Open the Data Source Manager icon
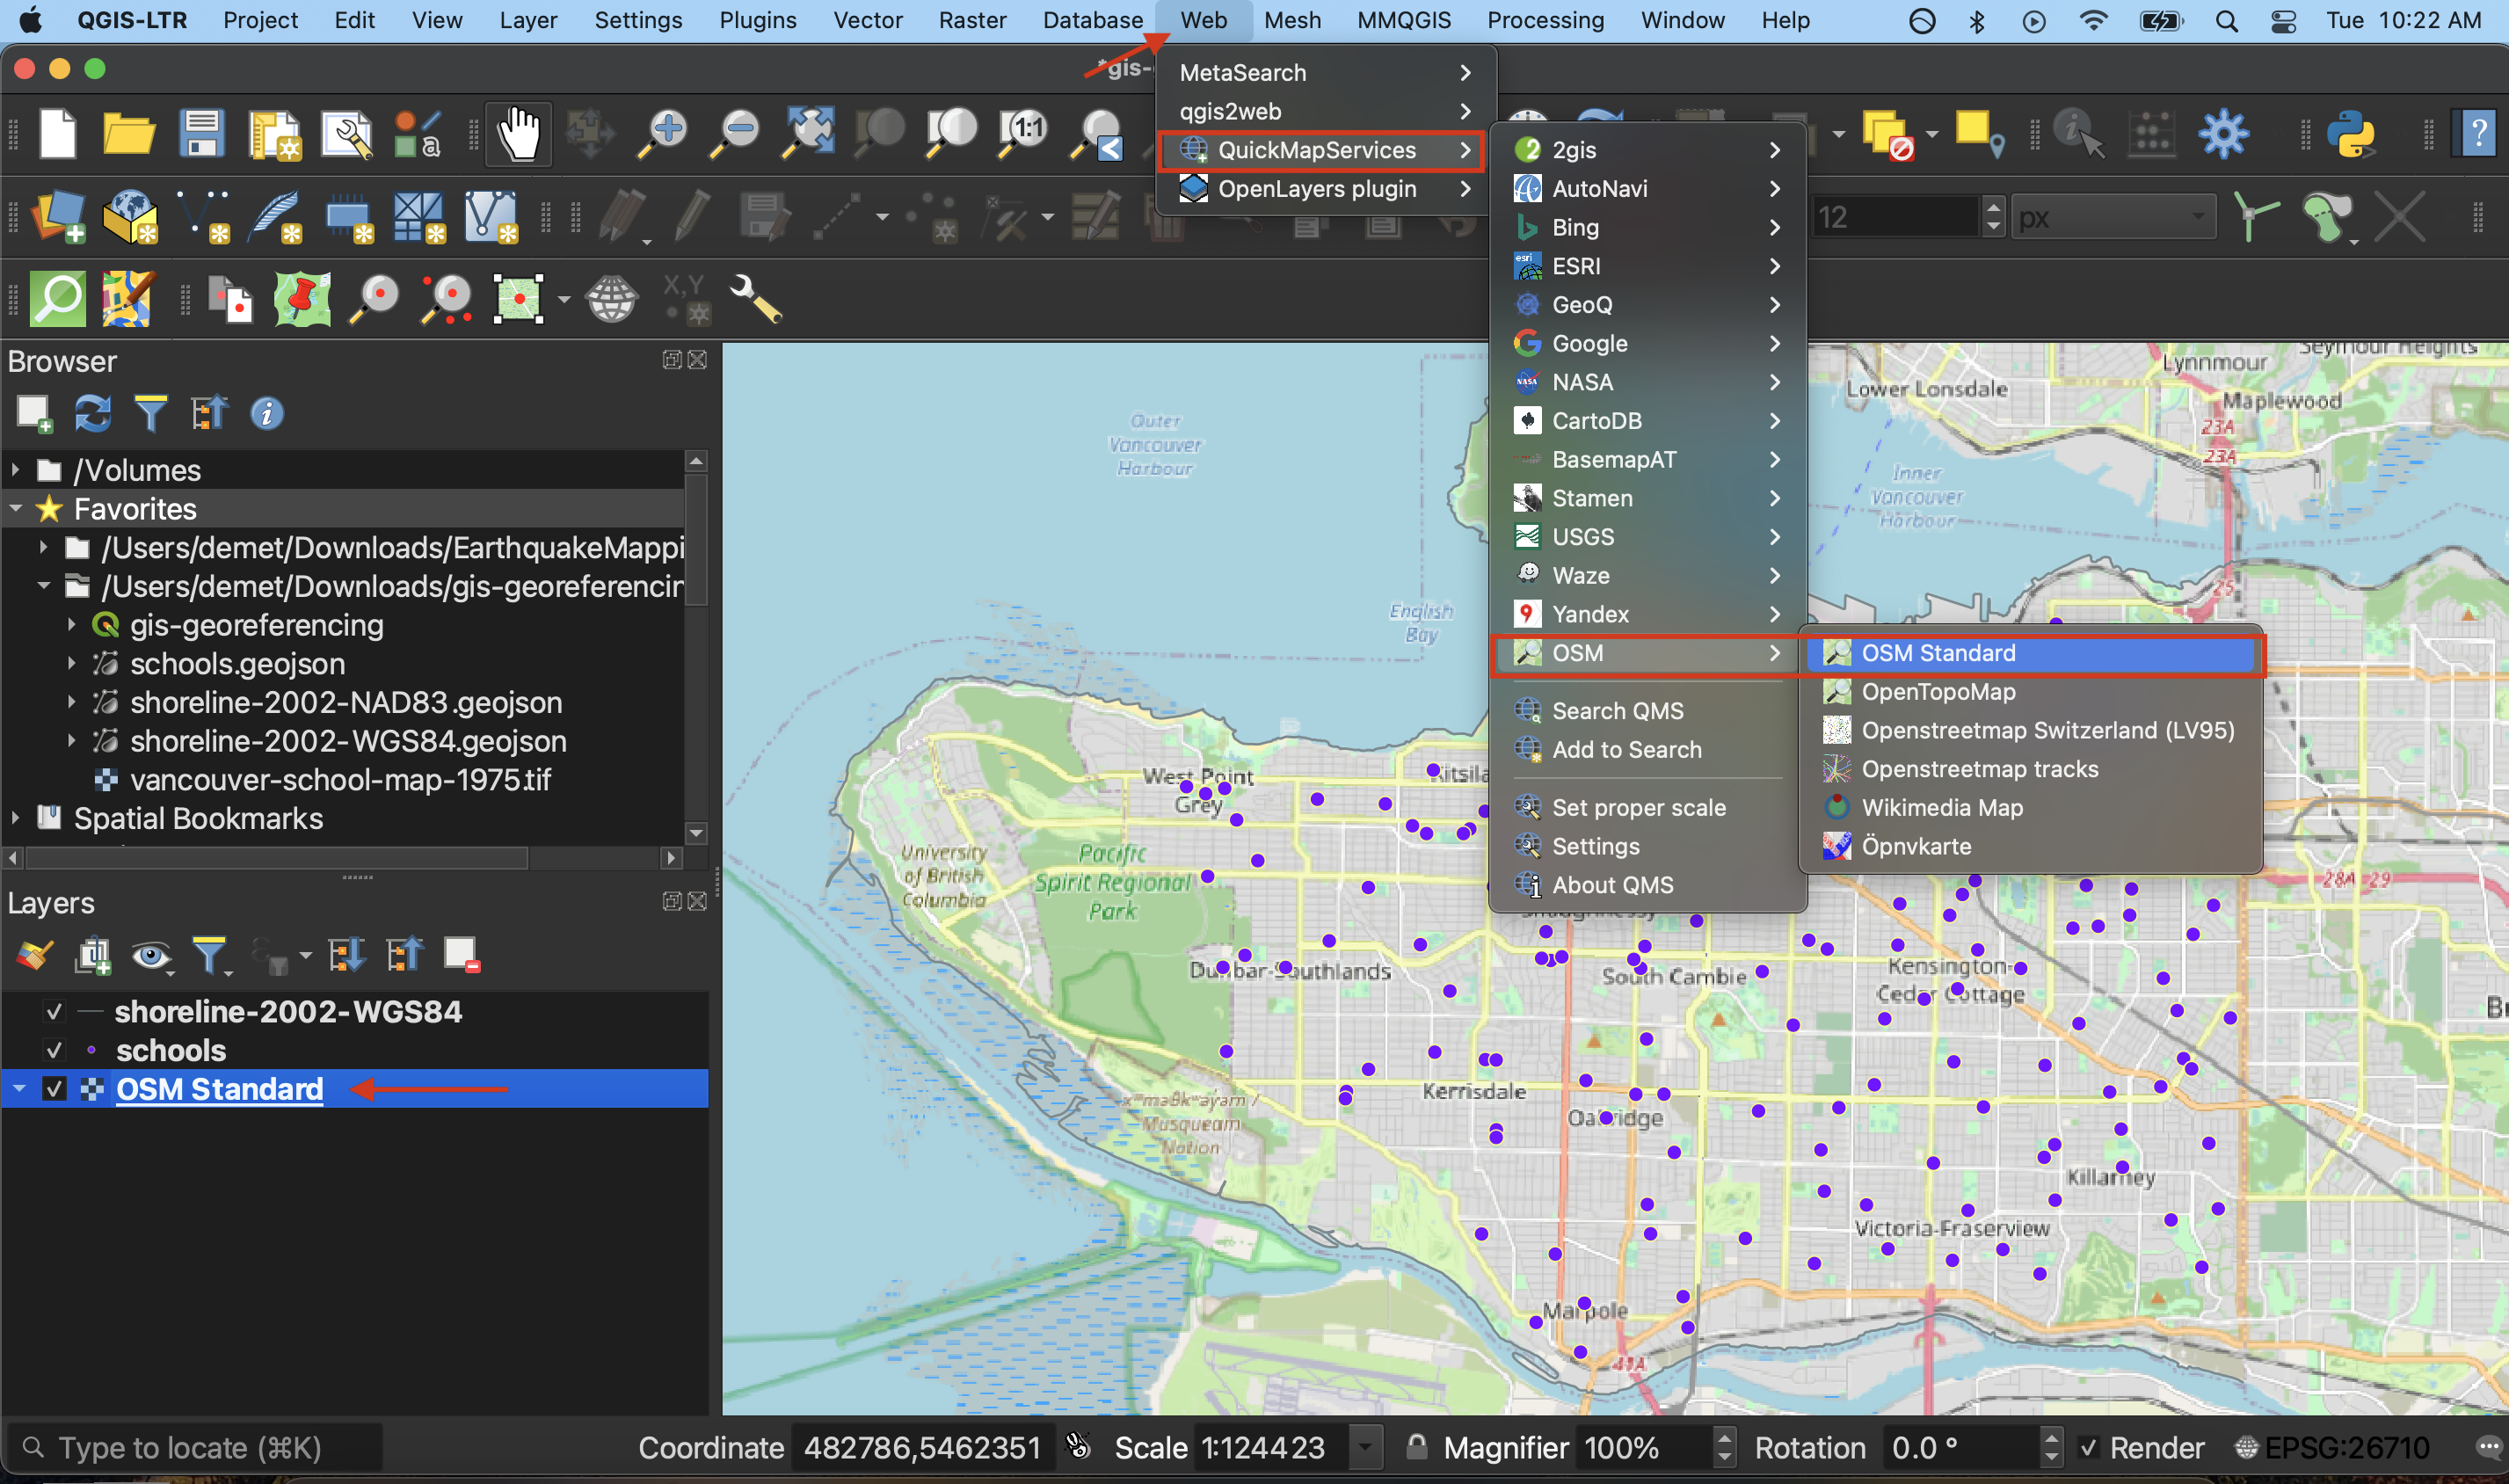The height and width of the screenshot is (1484, 2509). pyautogui.click(x=59, y=218)
